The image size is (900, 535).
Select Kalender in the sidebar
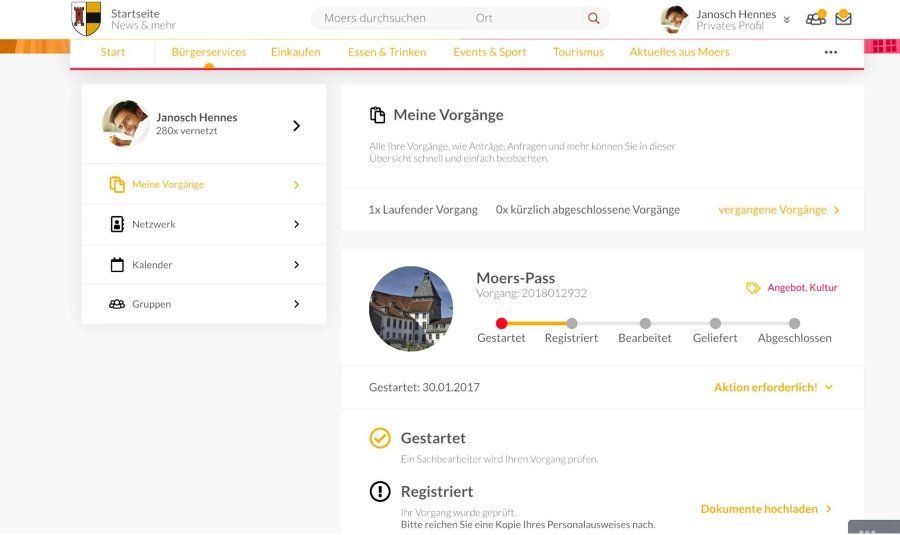click(x=204, y=265)
